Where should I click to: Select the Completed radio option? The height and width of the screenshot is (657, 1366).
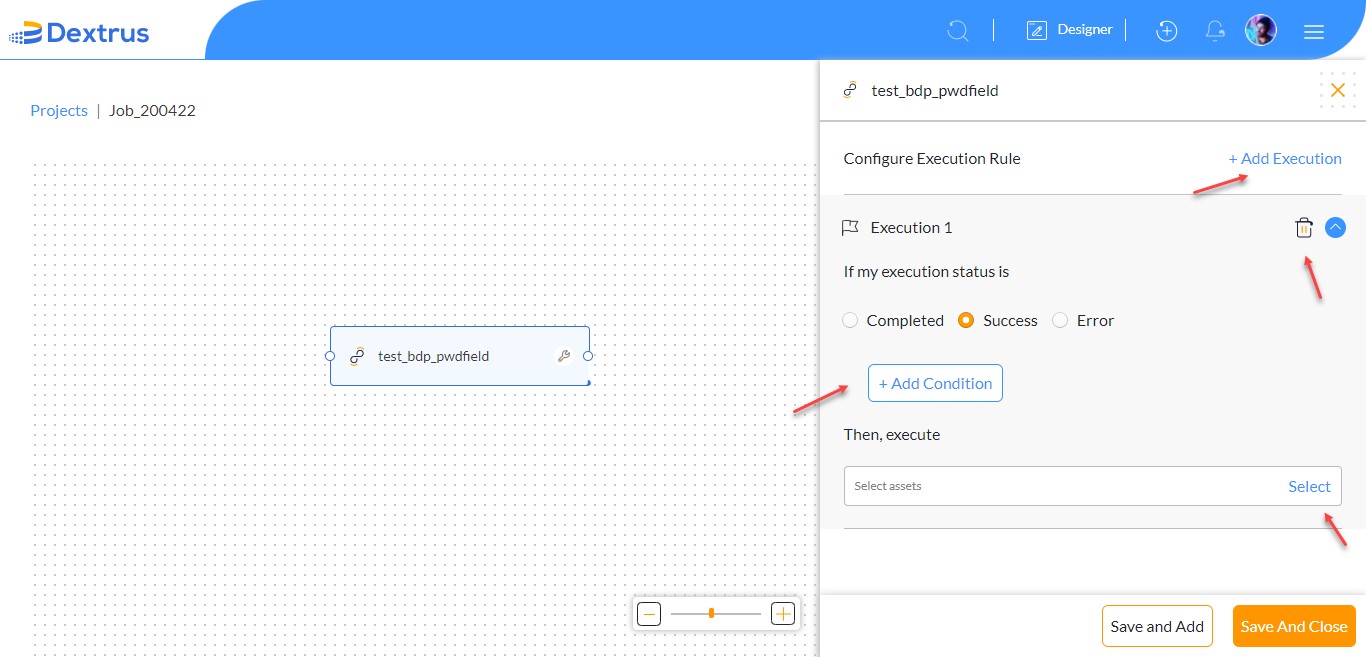[x=850, y=320]
